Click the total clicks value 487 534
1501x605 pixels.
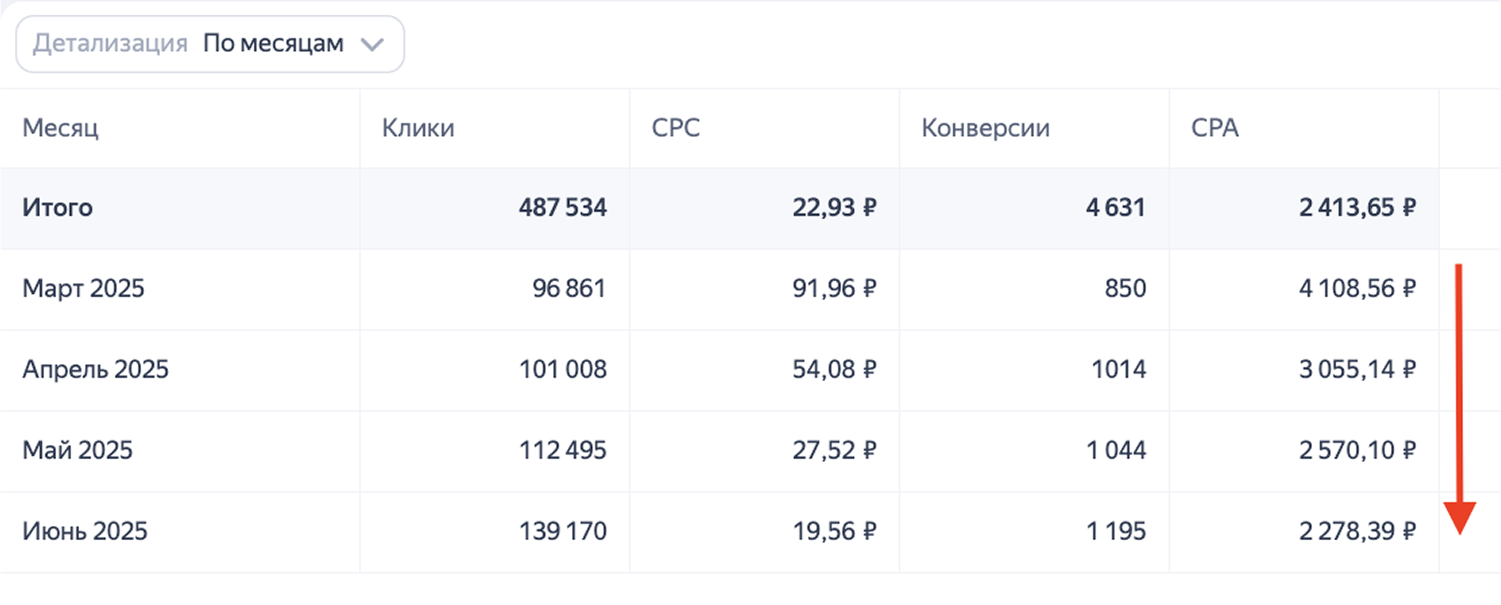562,208
